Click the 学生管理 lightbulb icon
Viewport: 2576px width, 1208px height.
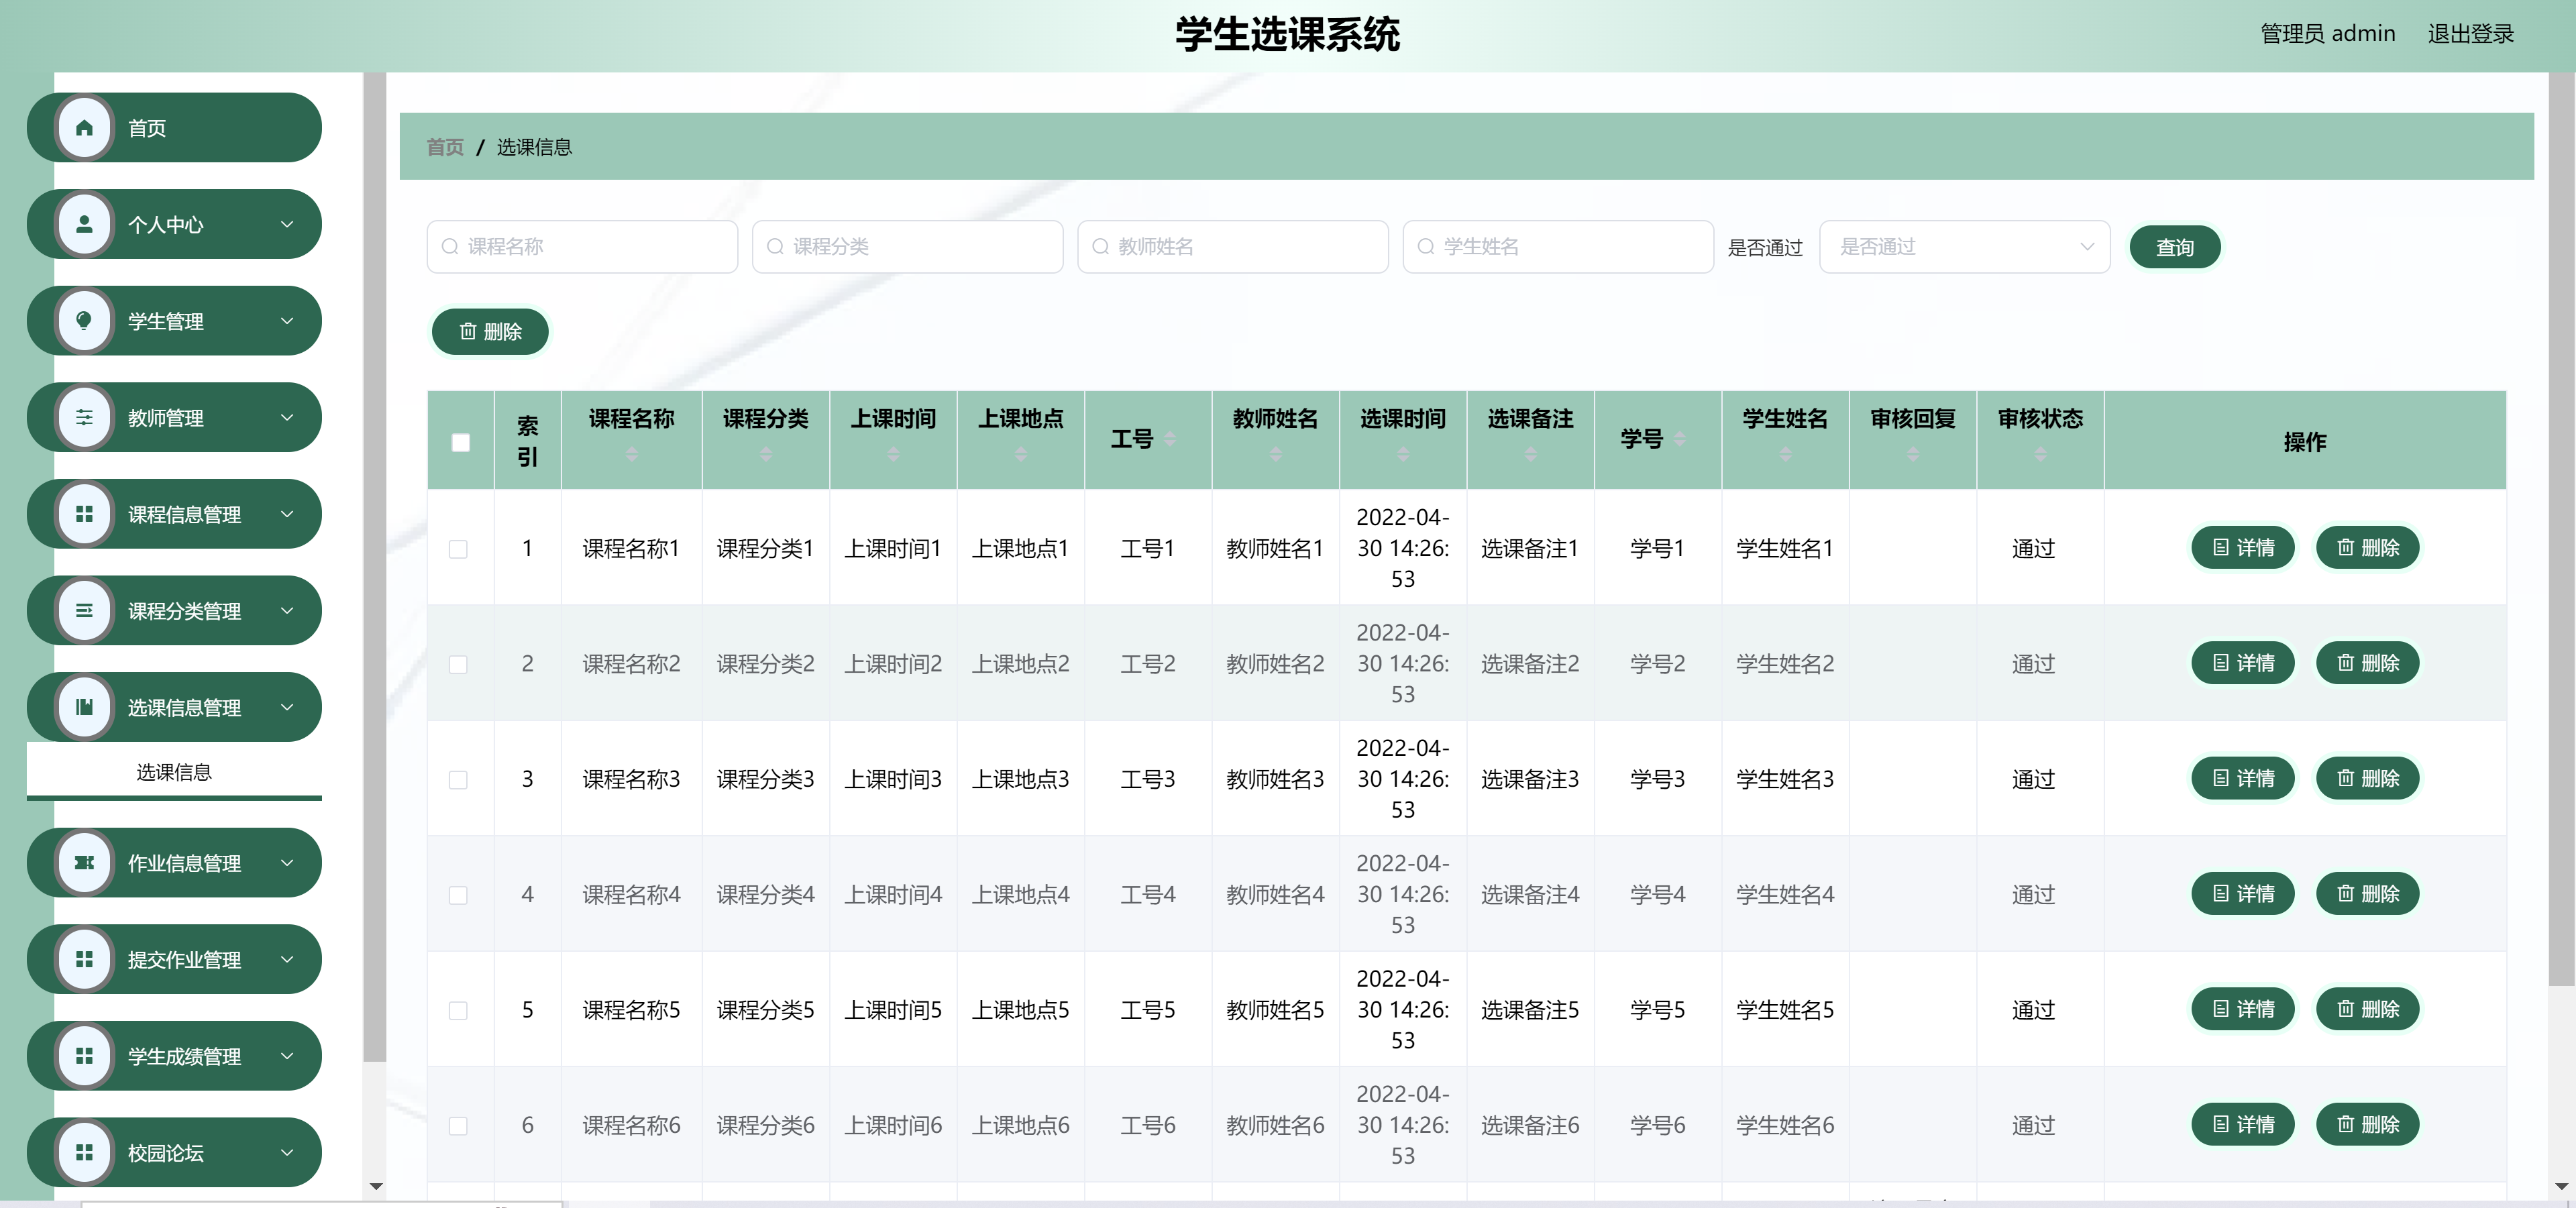tap(84, 321)
